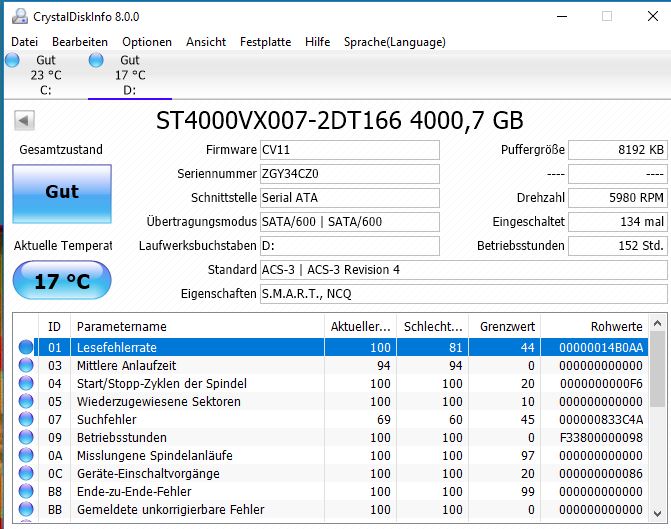Screen dimensions: 671x529
Task: Select the 07 Suchfehler row
Action: [331, 419]
